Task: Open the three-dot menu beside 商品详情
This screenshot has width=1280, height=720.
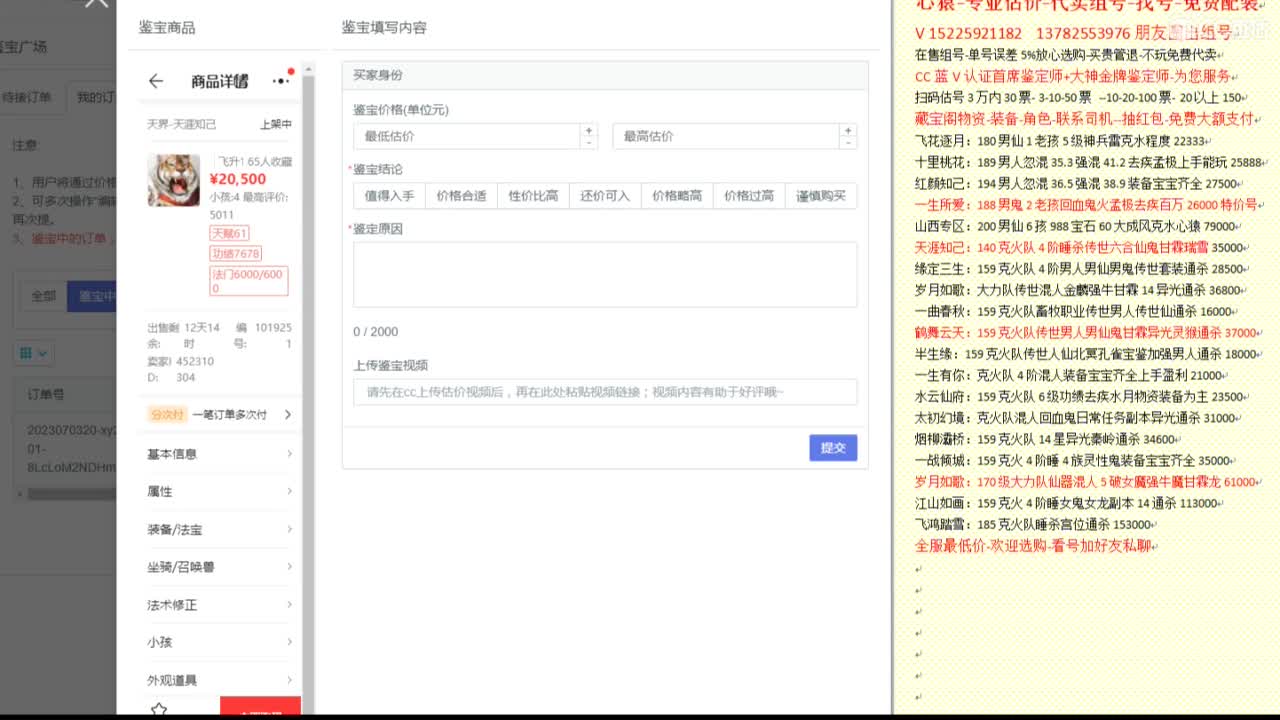Action: point(281,81)
